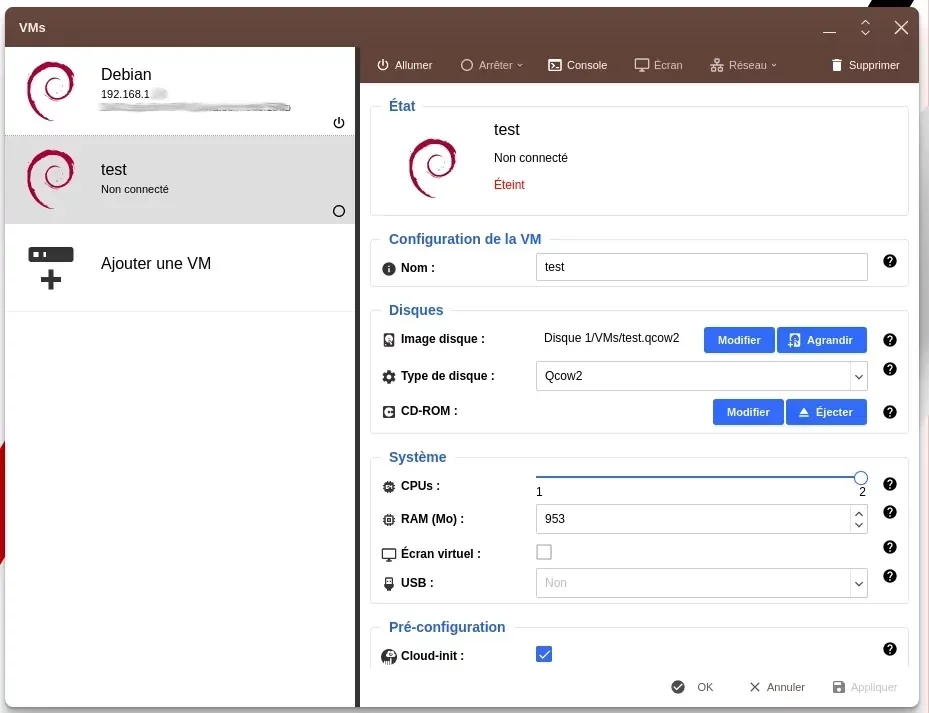
Task: Open help for Type de disque
Action: tap(889, 369)
